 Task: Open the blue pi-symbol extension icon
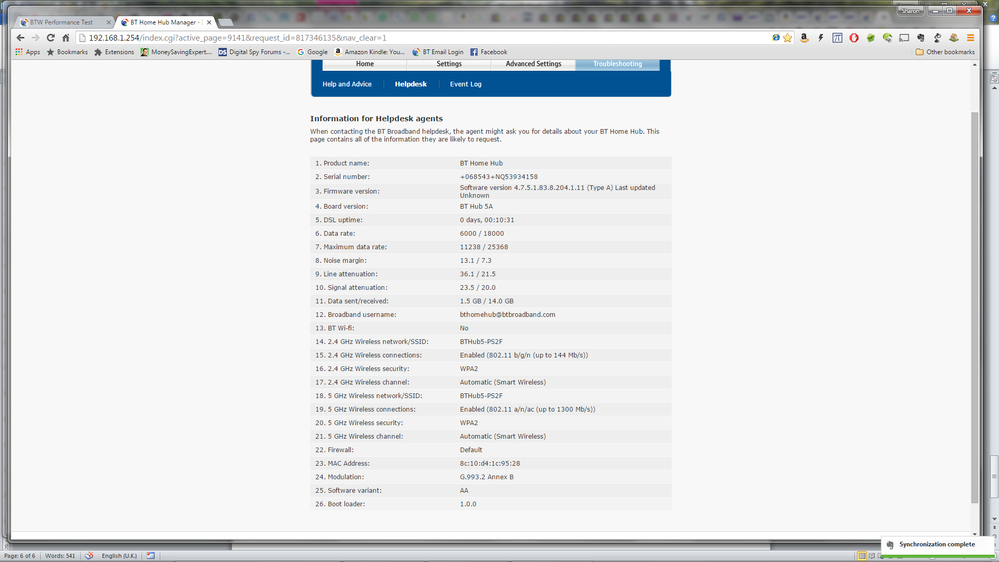[837, 38]
